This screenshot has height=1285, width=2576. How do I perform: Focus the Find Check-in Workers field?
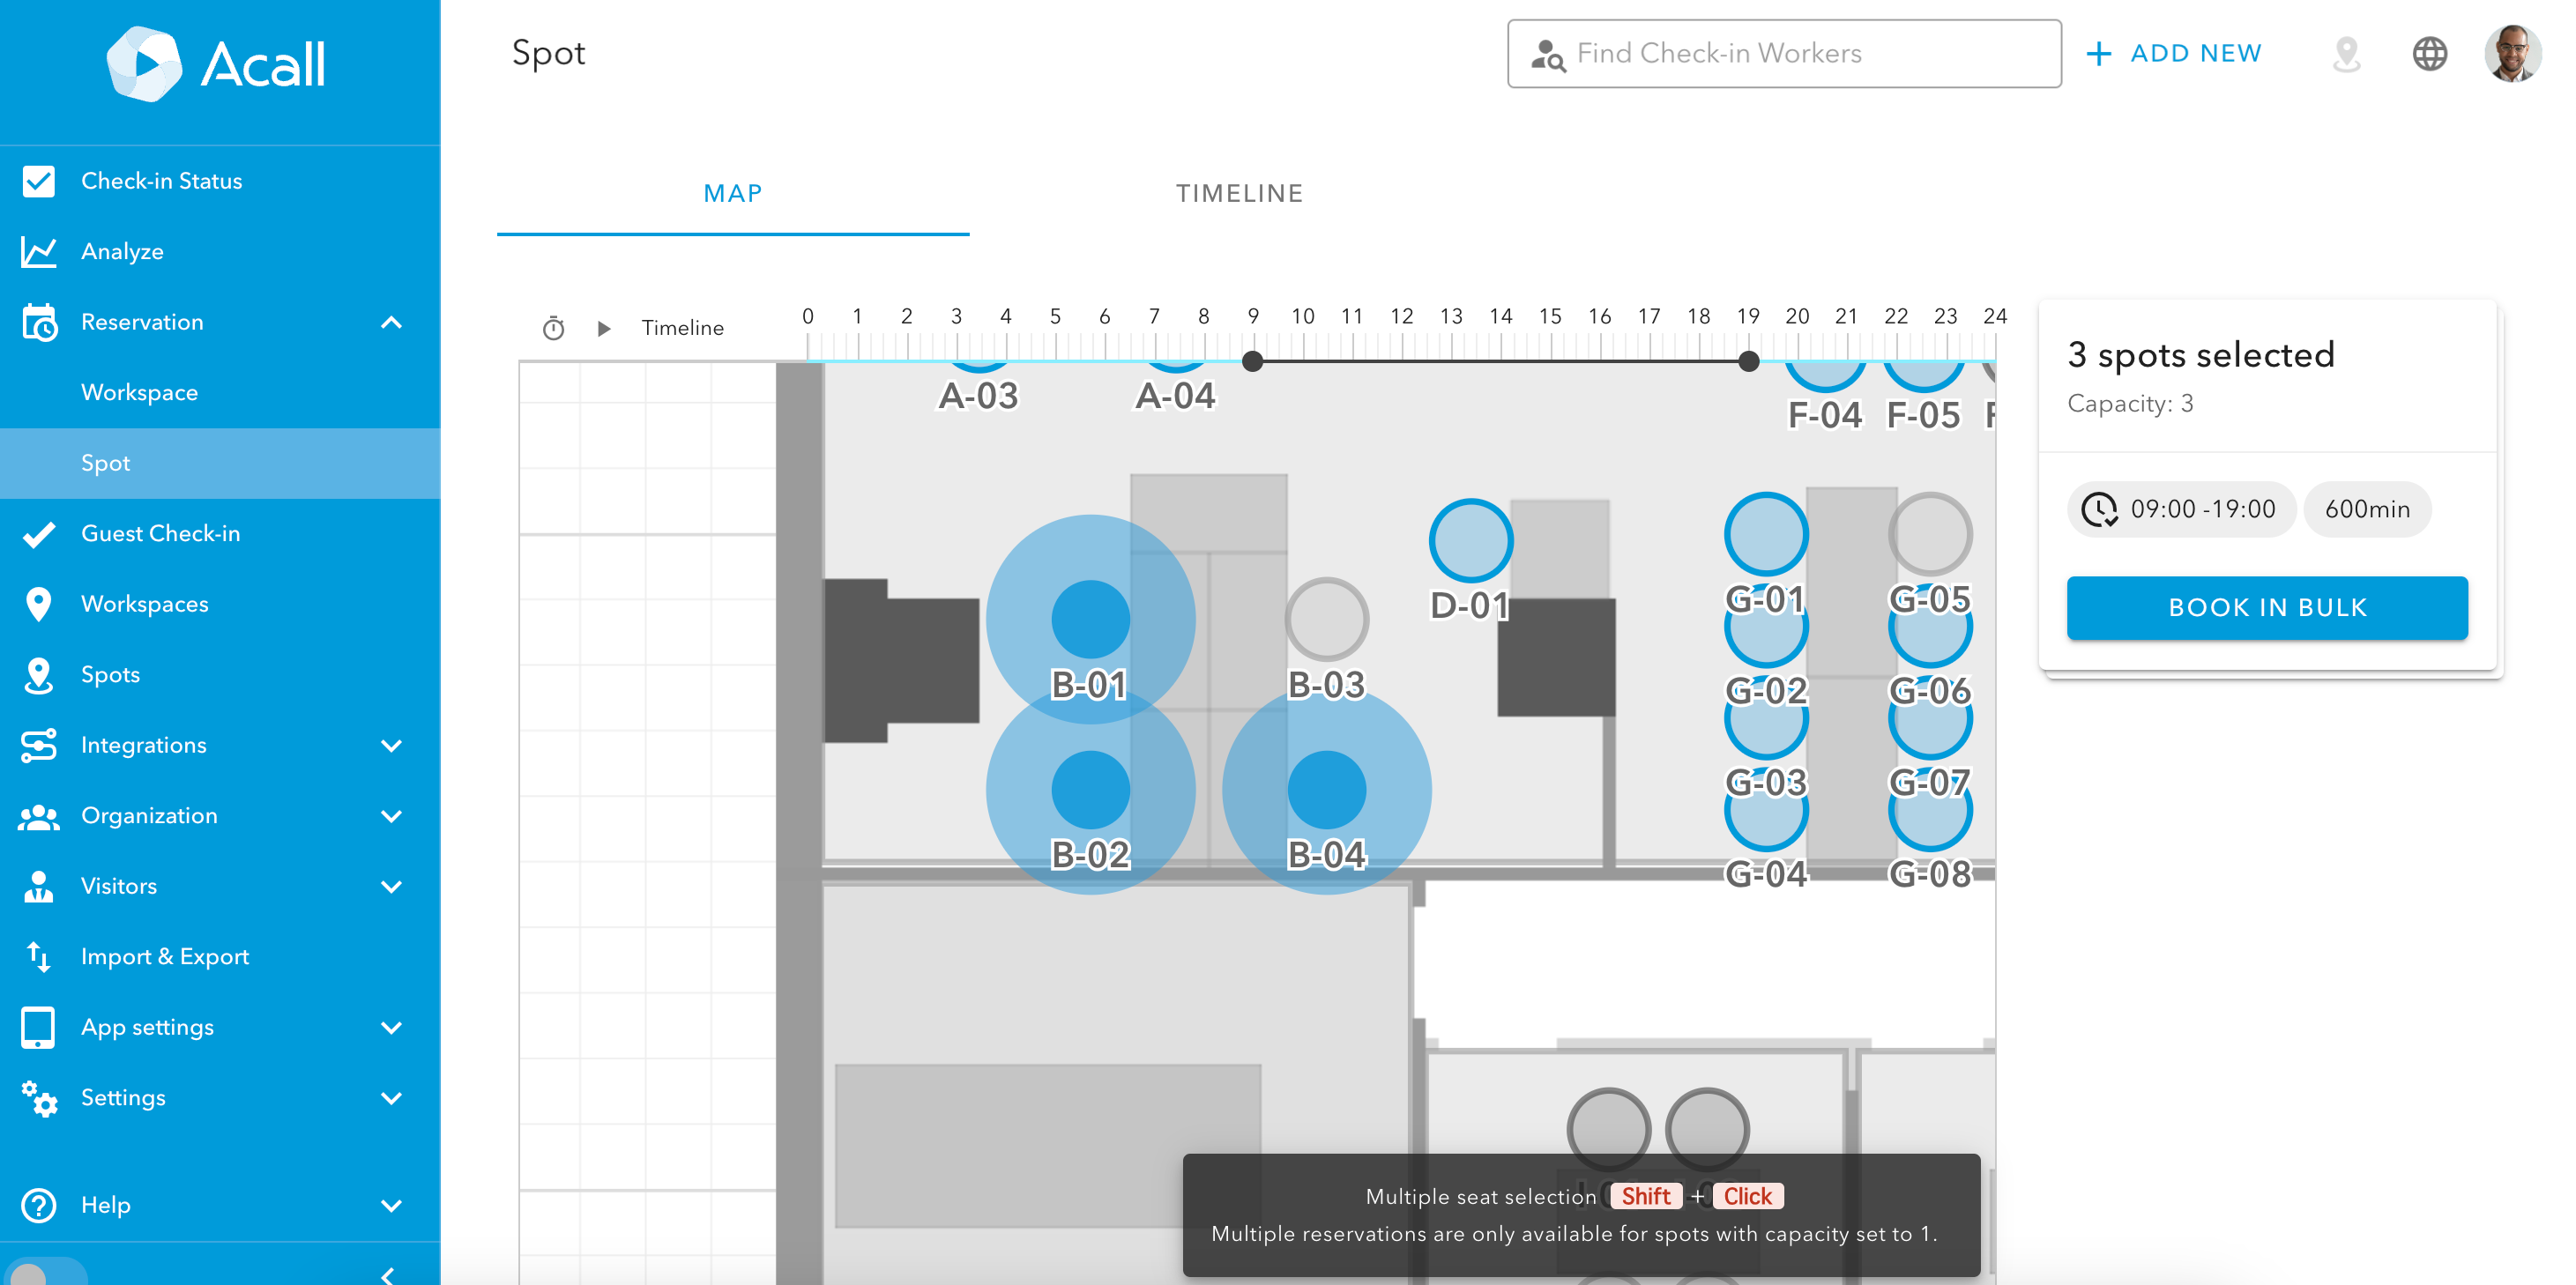click(x=1784, y=54)
